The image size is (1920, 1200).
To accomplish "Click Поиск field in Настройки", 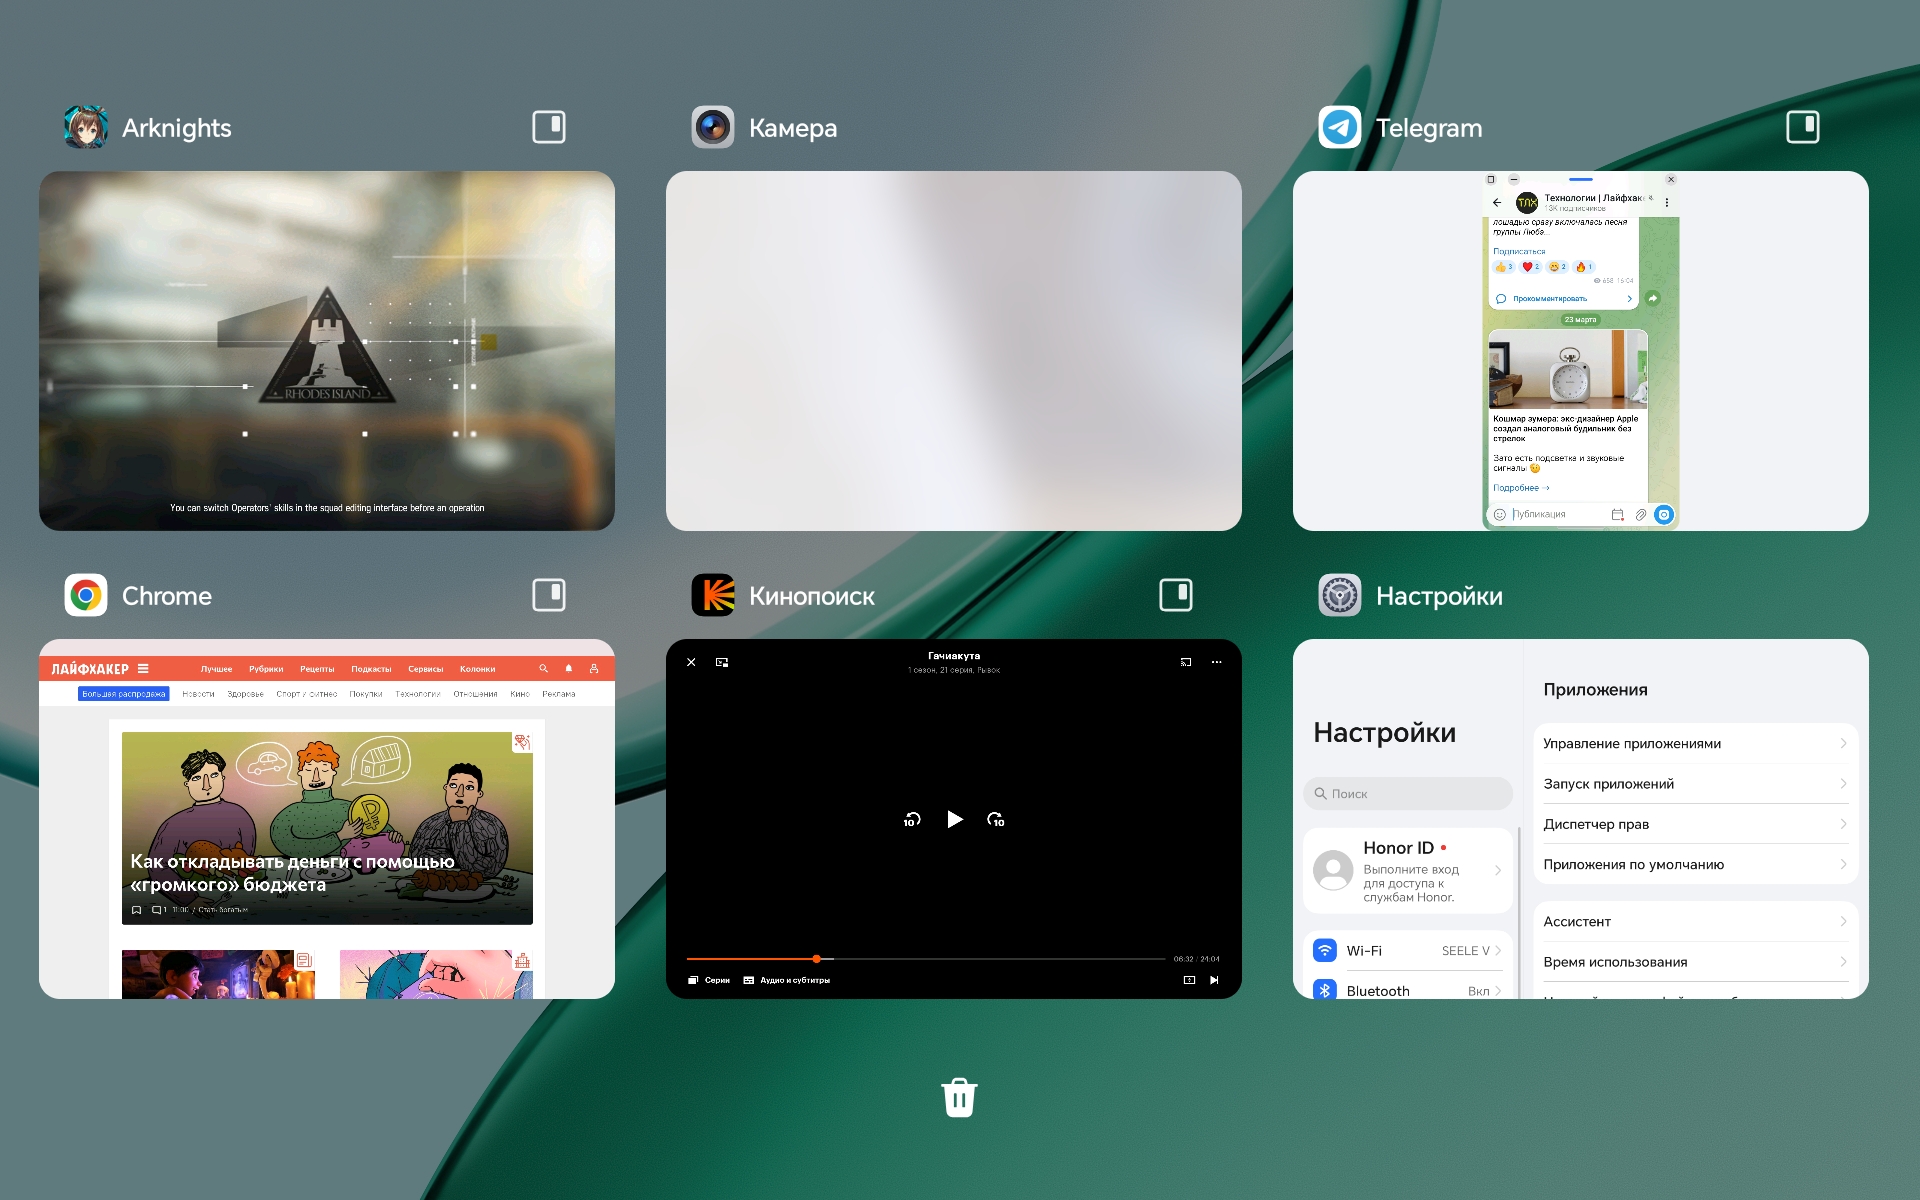I will (x=1407, y=794).
